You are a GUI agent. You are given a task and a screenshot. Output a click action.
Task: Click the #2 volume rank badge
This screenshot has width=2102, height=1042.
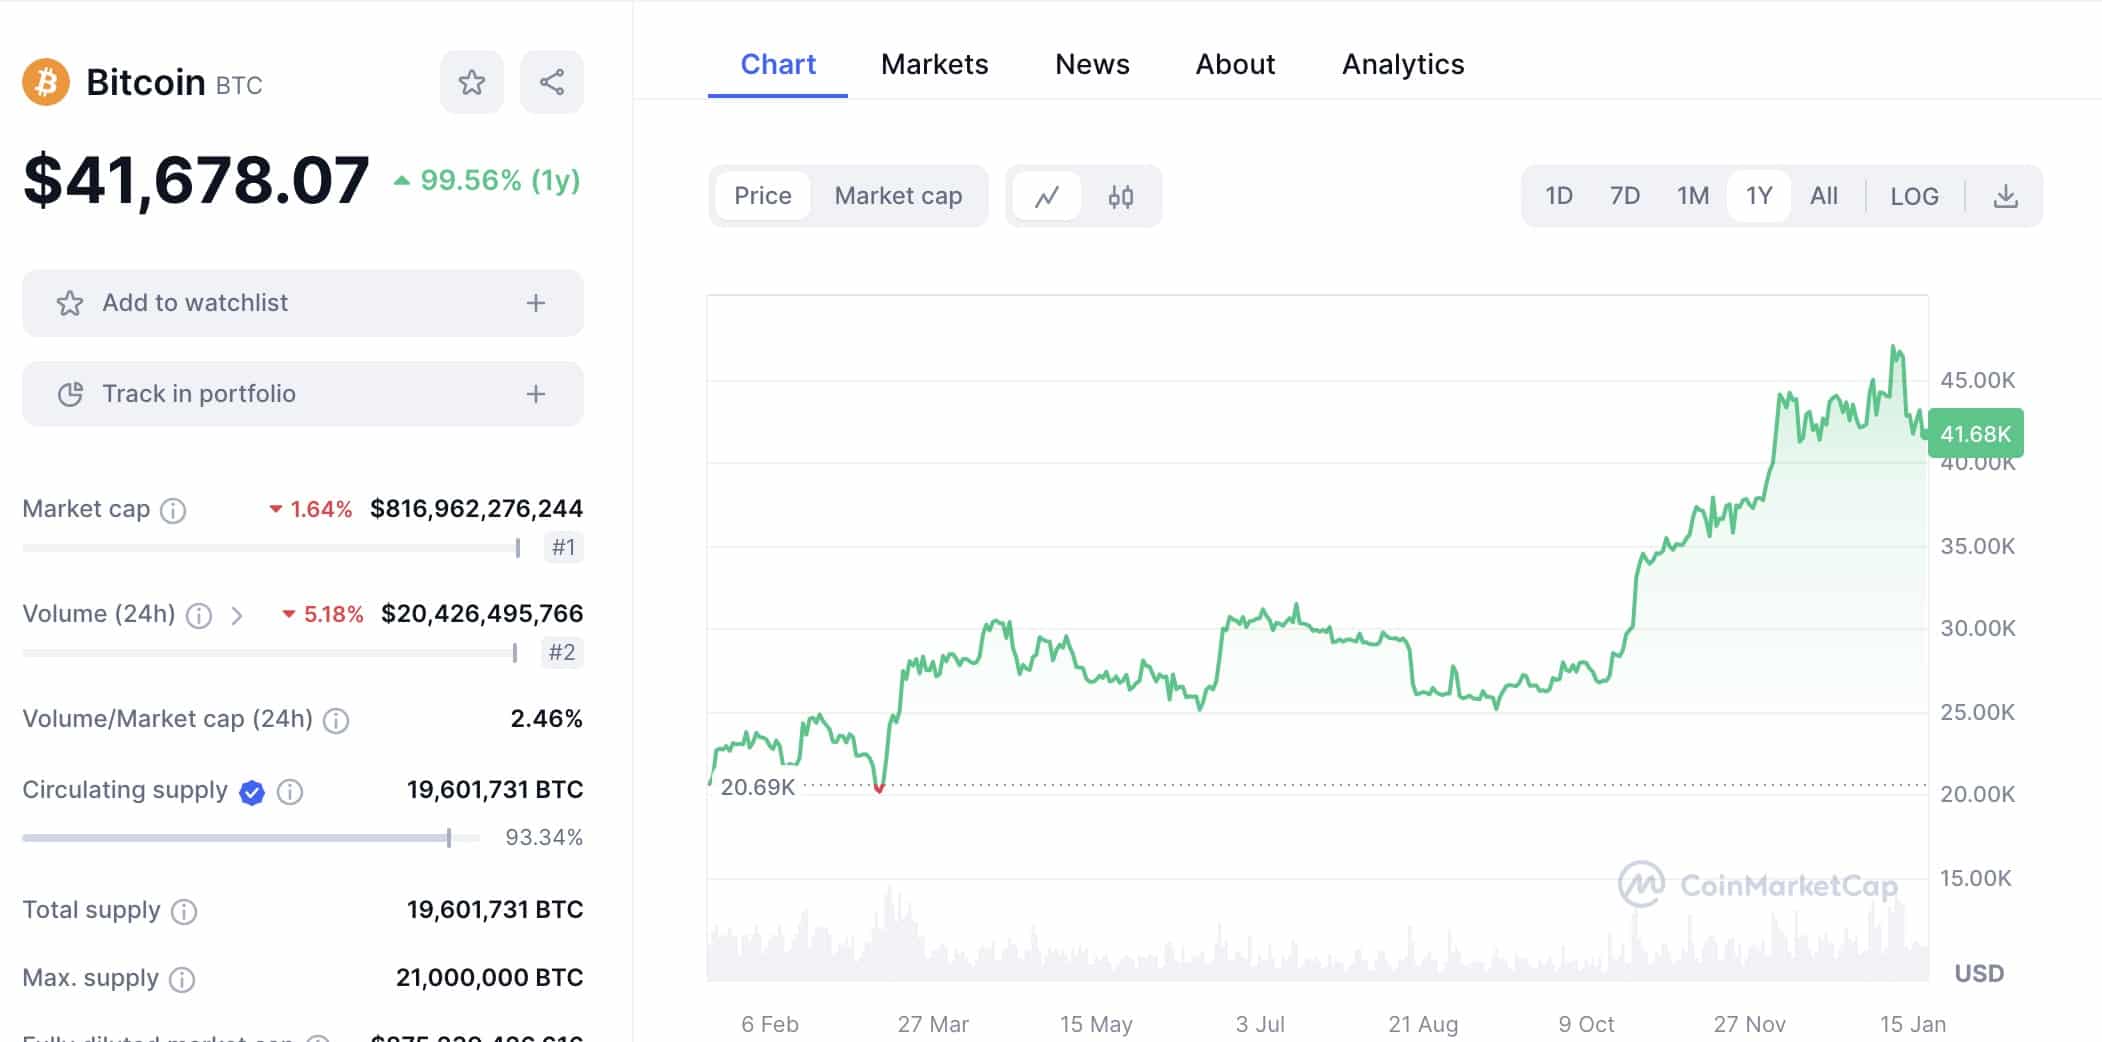pos(562,652)
